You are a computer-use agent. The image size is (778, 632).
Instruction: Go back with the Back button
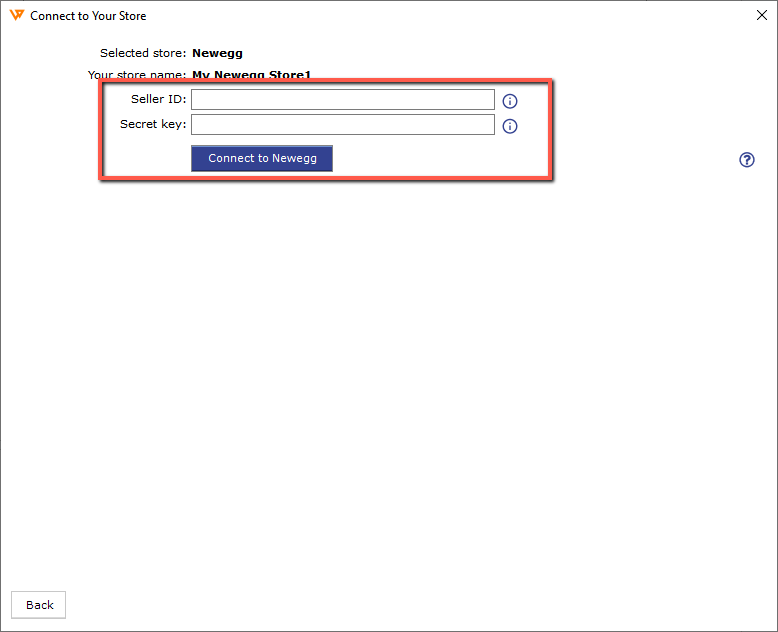pos(39,605)
